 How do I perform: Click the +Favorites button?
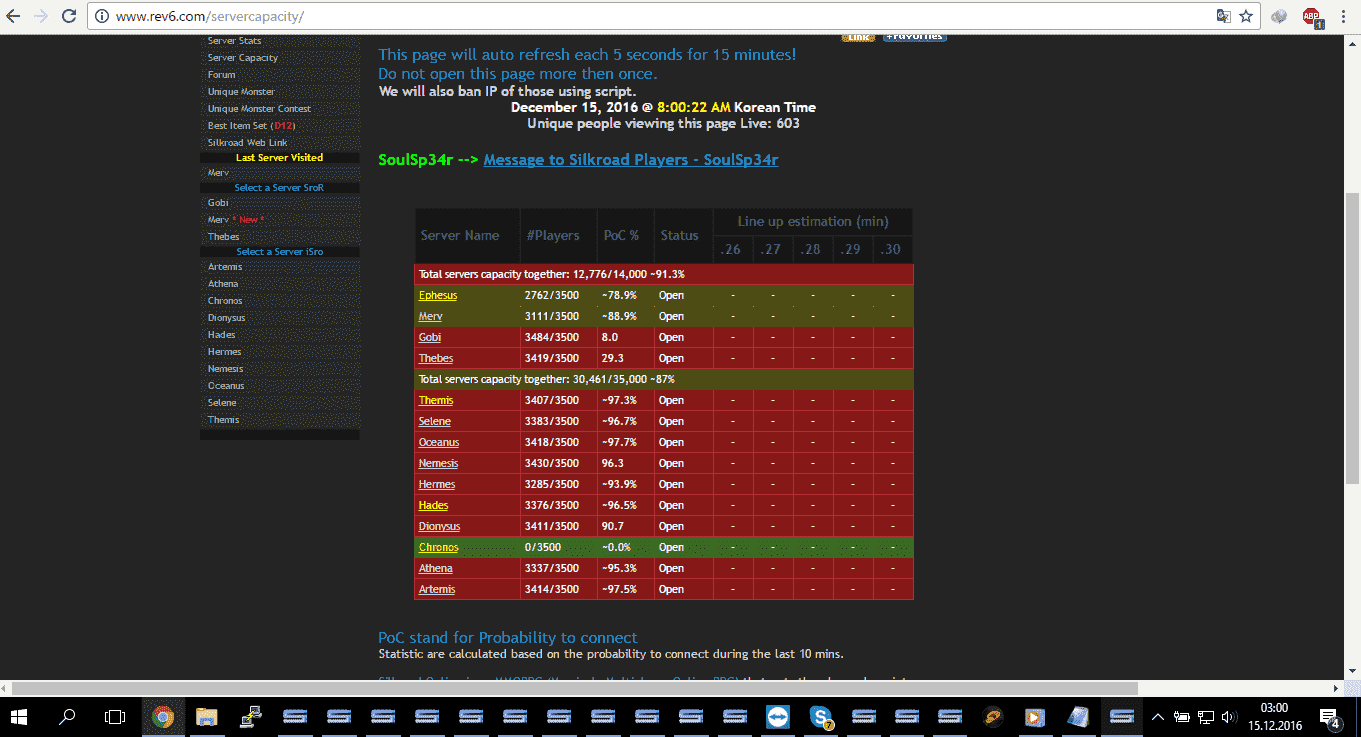coord(914,38)
